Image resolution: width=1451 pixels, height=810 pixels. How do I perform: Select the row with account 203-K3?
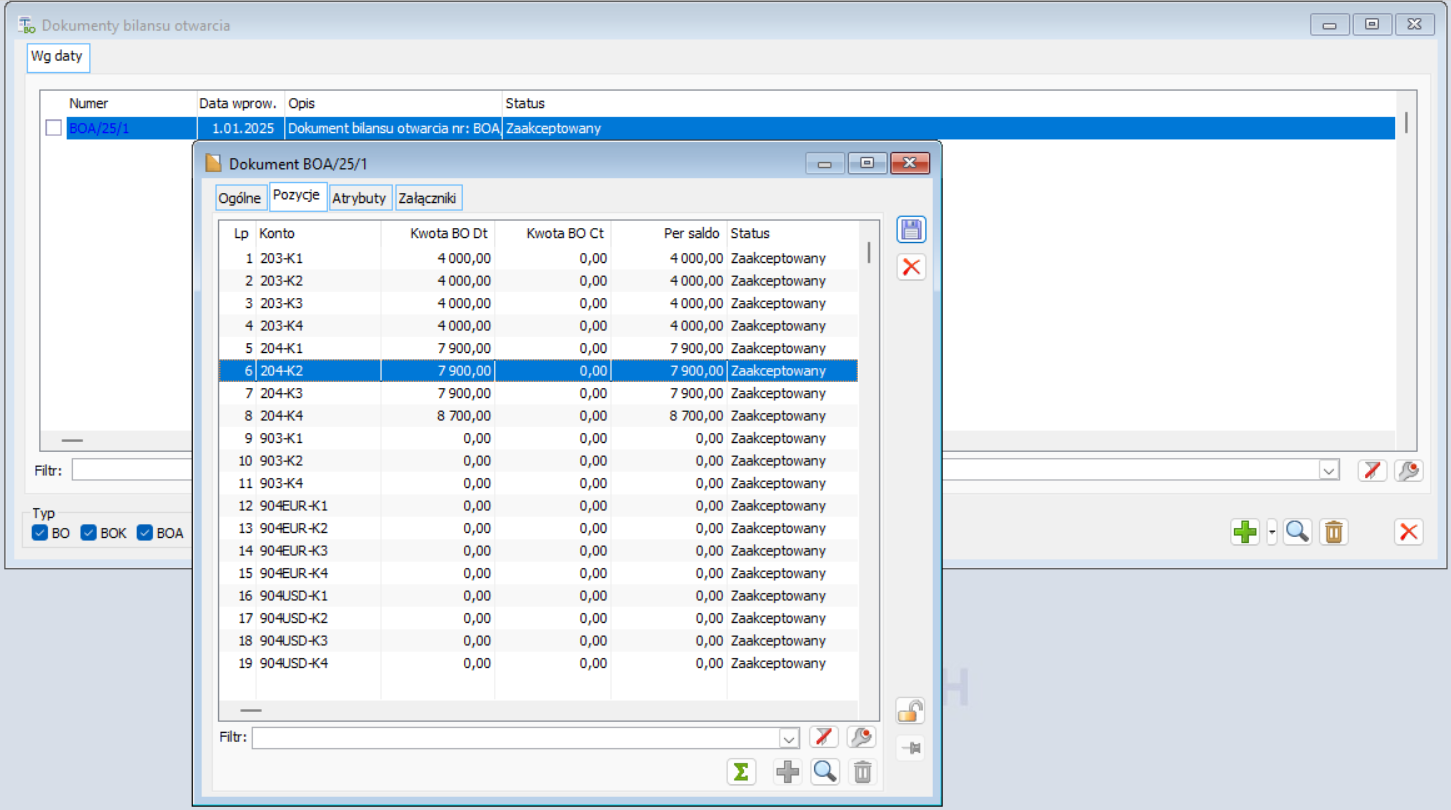click(538, 303)
